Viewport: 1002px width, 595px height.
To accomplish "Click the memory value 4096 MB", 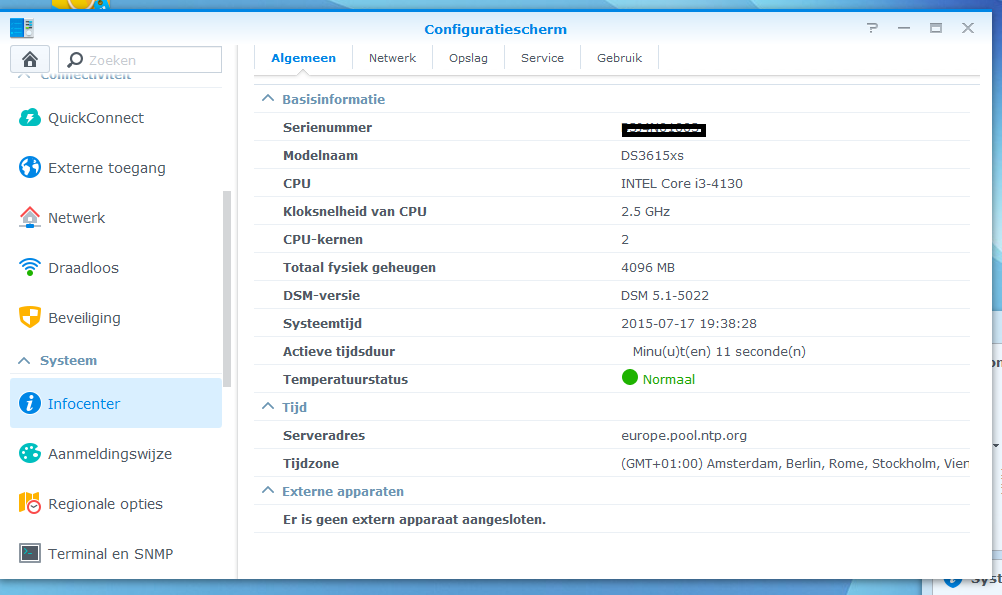I will pyautogui.click(x=648, y=268).
